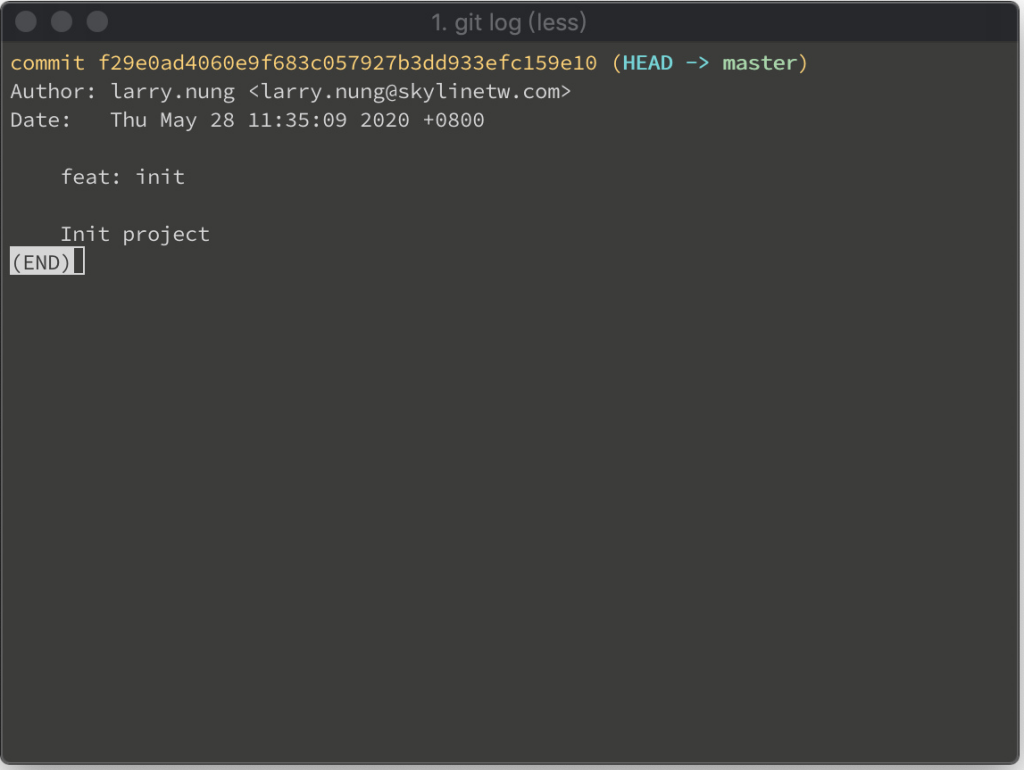Viewport: 1024px width, 770px height.
Task: Click the 'Author:' label
Action: (x=54, y=91)
